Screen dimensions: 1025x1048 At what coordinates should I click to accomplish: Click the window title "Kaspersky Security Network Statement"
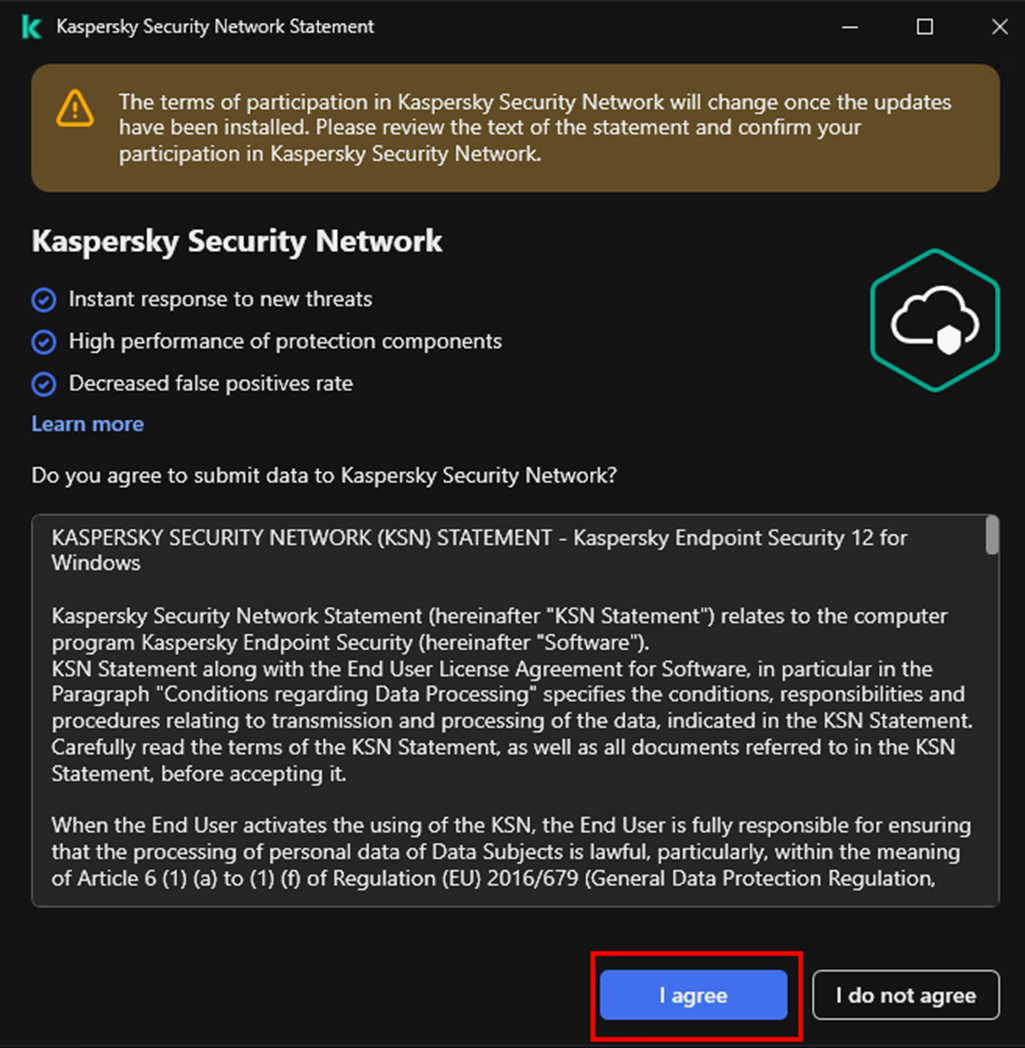point(215,27)
